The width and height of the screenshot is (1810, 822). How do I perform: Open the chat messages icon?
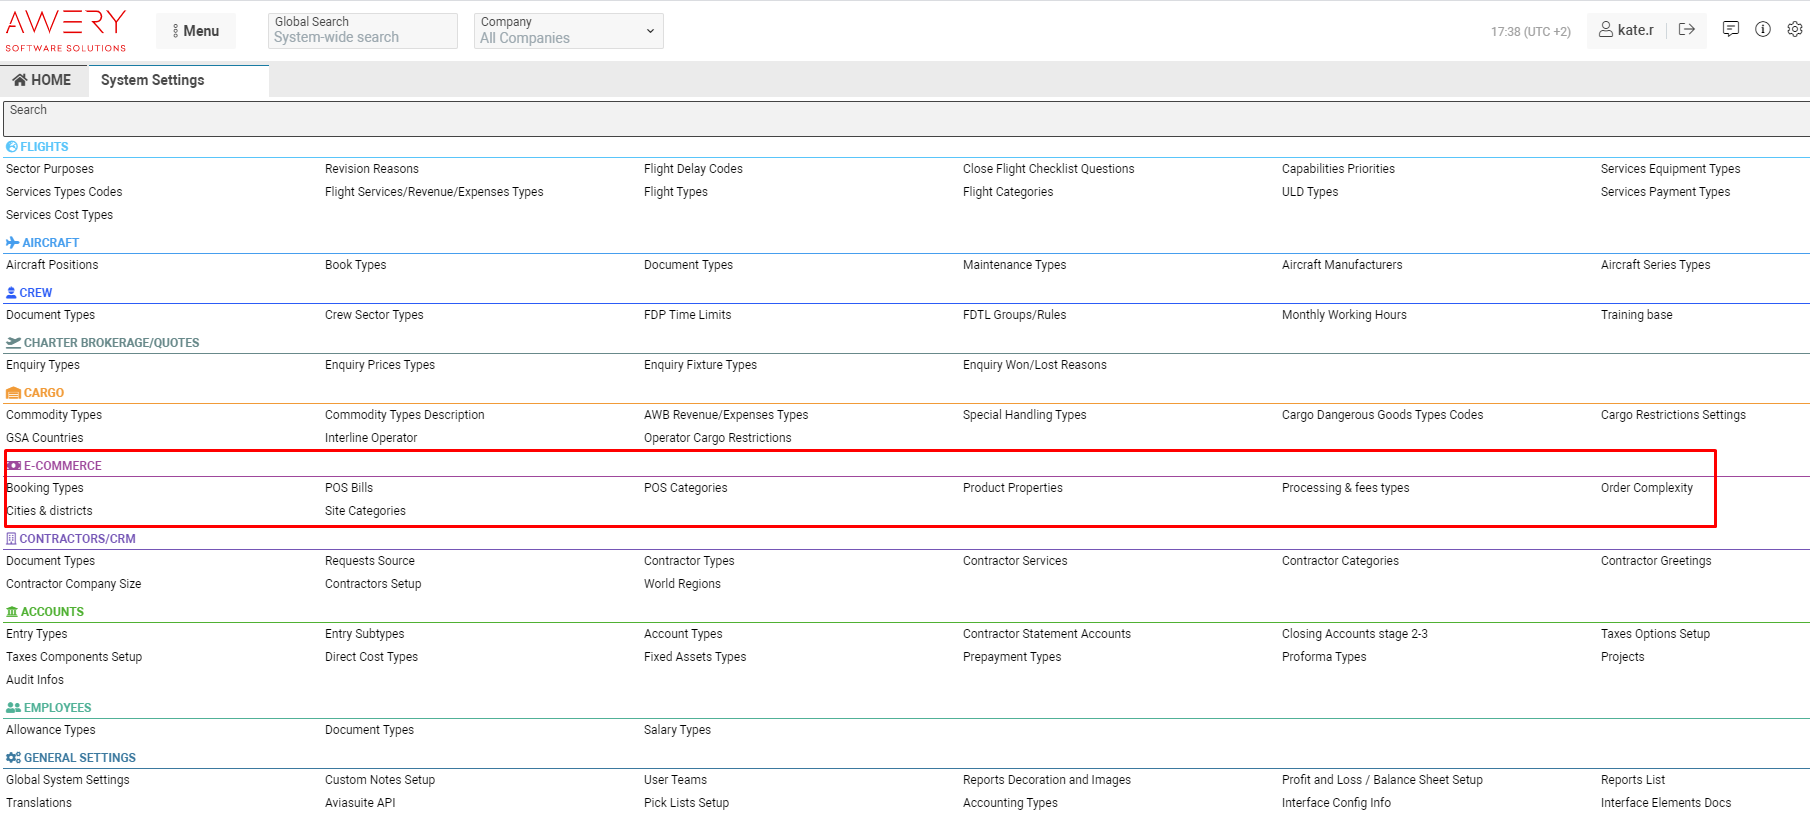tap(1731, 30)
